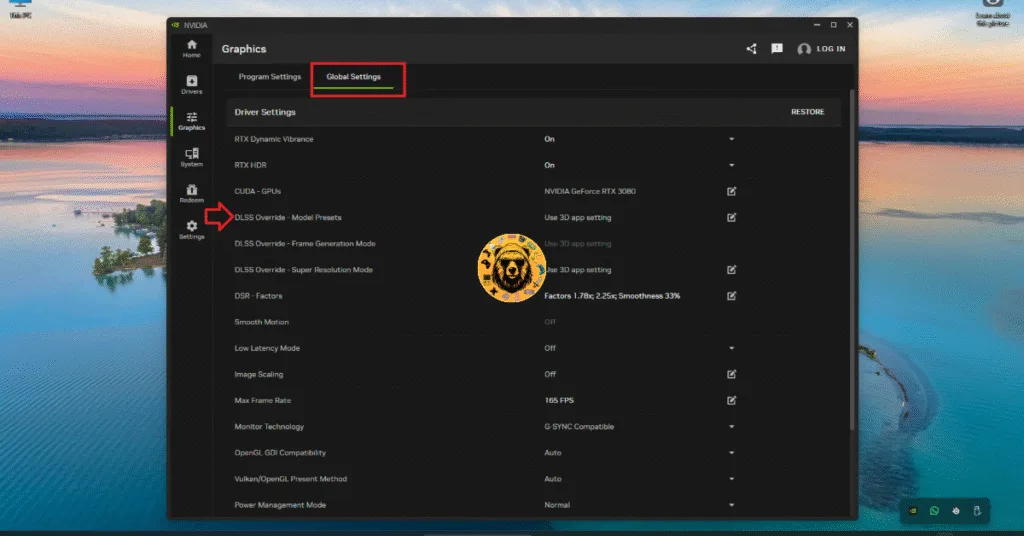Edit the Image Scaling setting

[x=731, y=374]
